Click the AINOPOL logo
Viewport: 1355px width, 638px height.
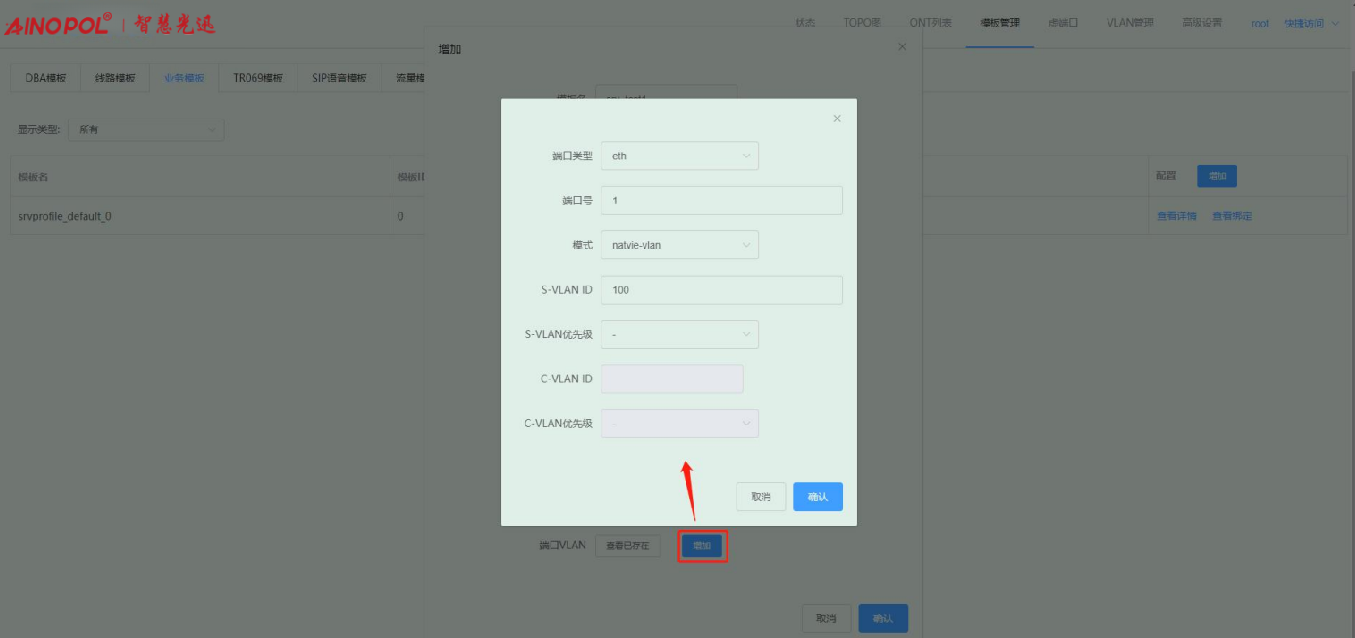point(58,25)
